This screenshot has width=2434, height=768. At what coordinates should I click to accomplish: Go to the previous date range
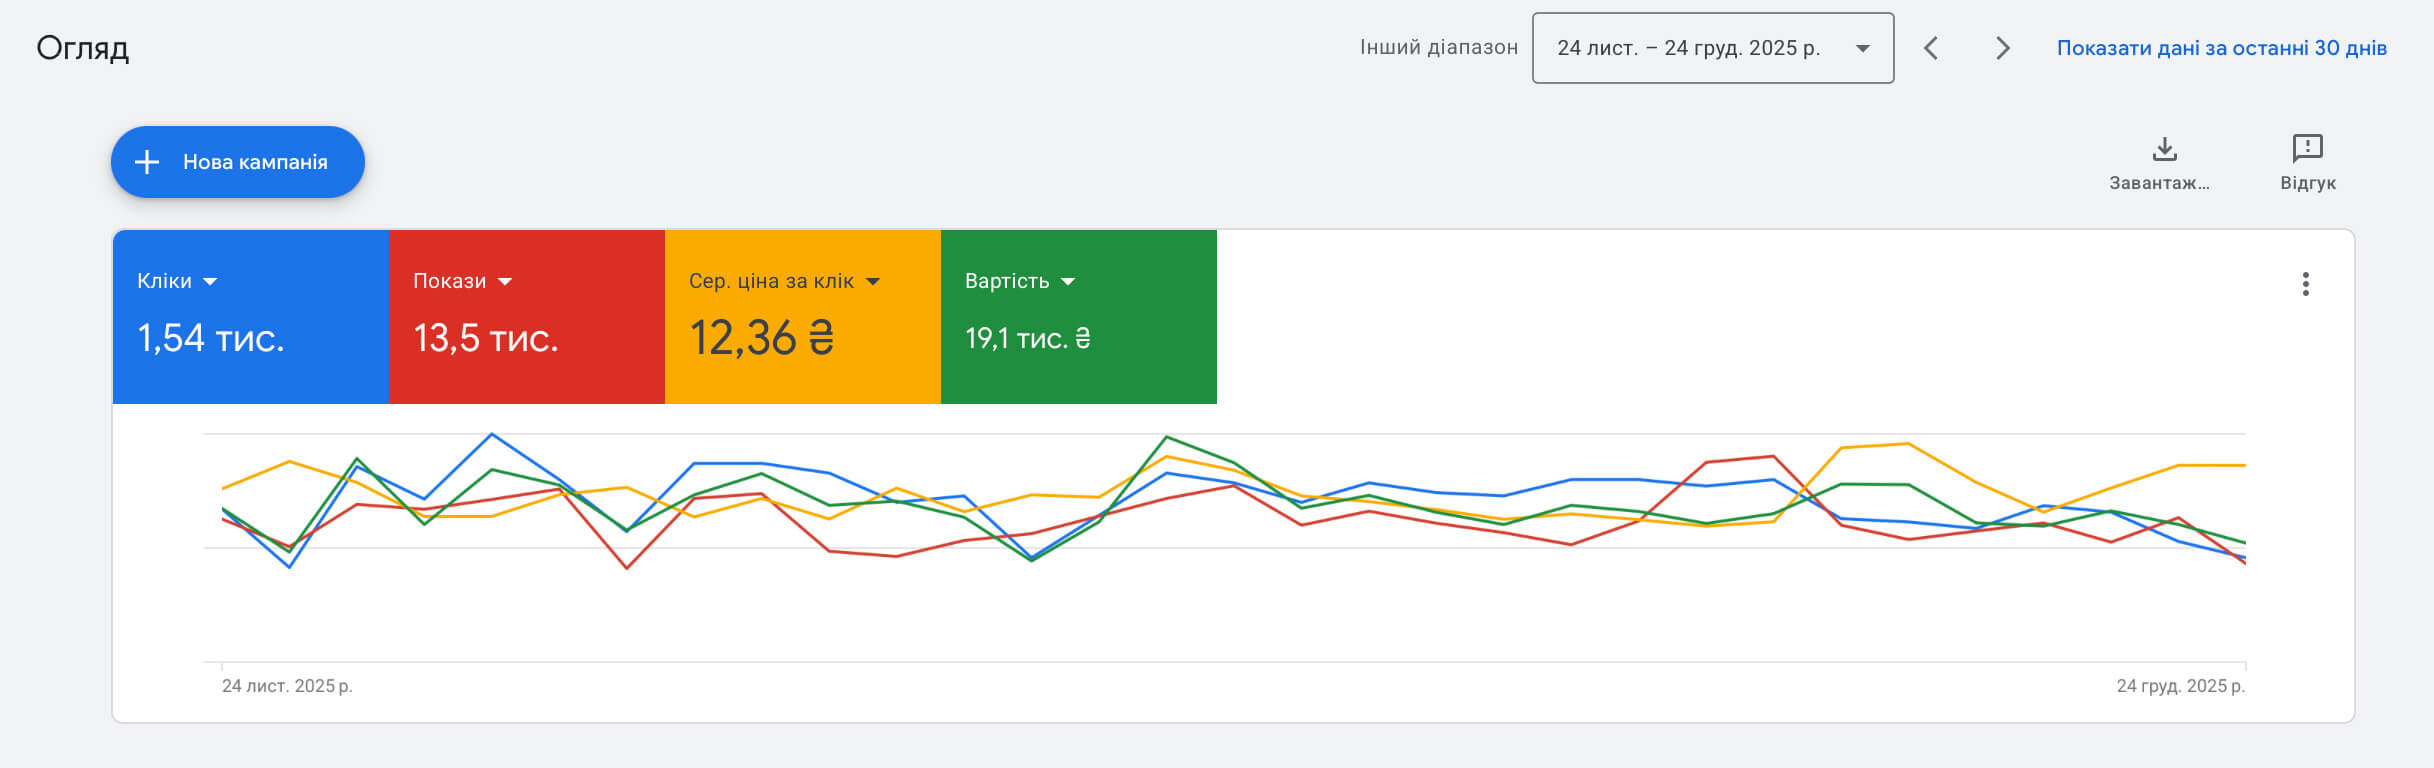[1931, 48]
